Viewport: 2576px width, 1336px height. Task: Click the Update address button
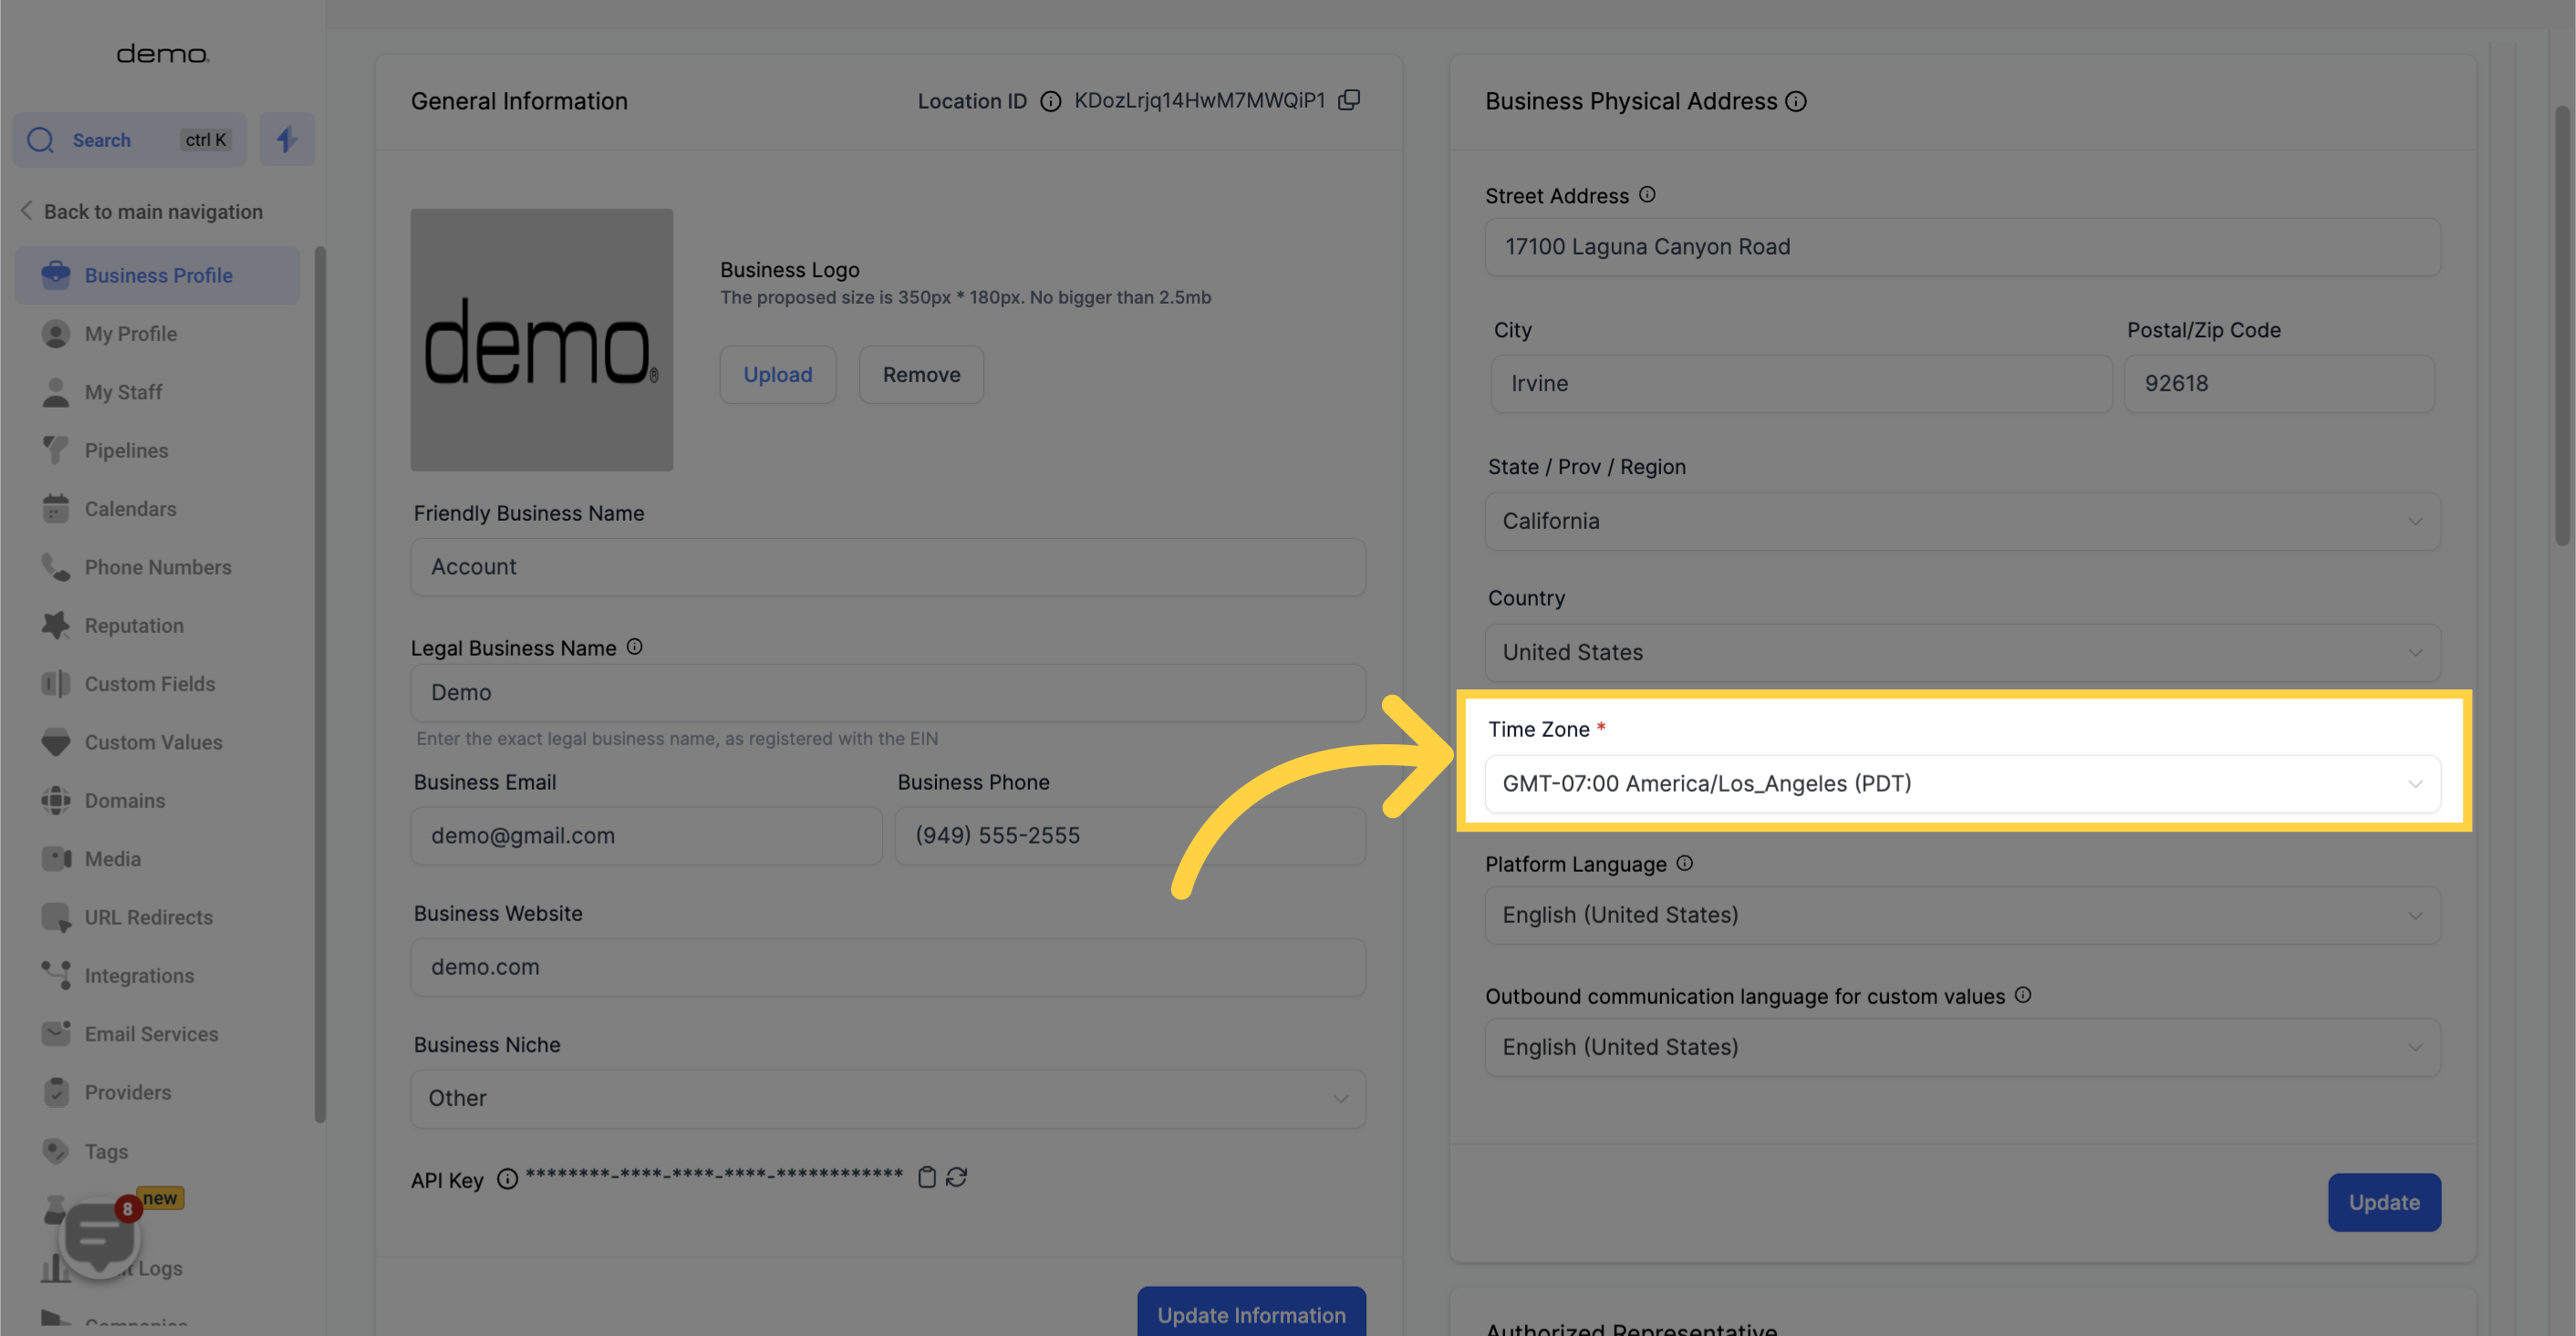click(2384, 1202)
